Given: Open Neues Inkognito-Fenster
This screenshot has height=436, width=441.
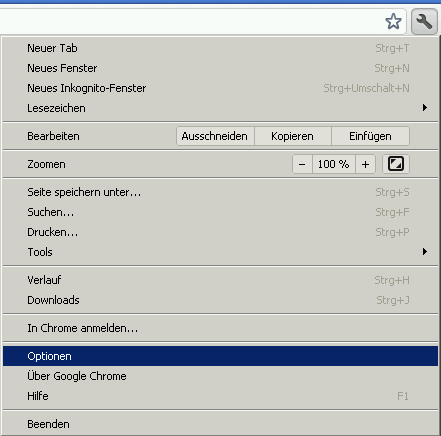Looking at the screenshot, I should 220,88.
